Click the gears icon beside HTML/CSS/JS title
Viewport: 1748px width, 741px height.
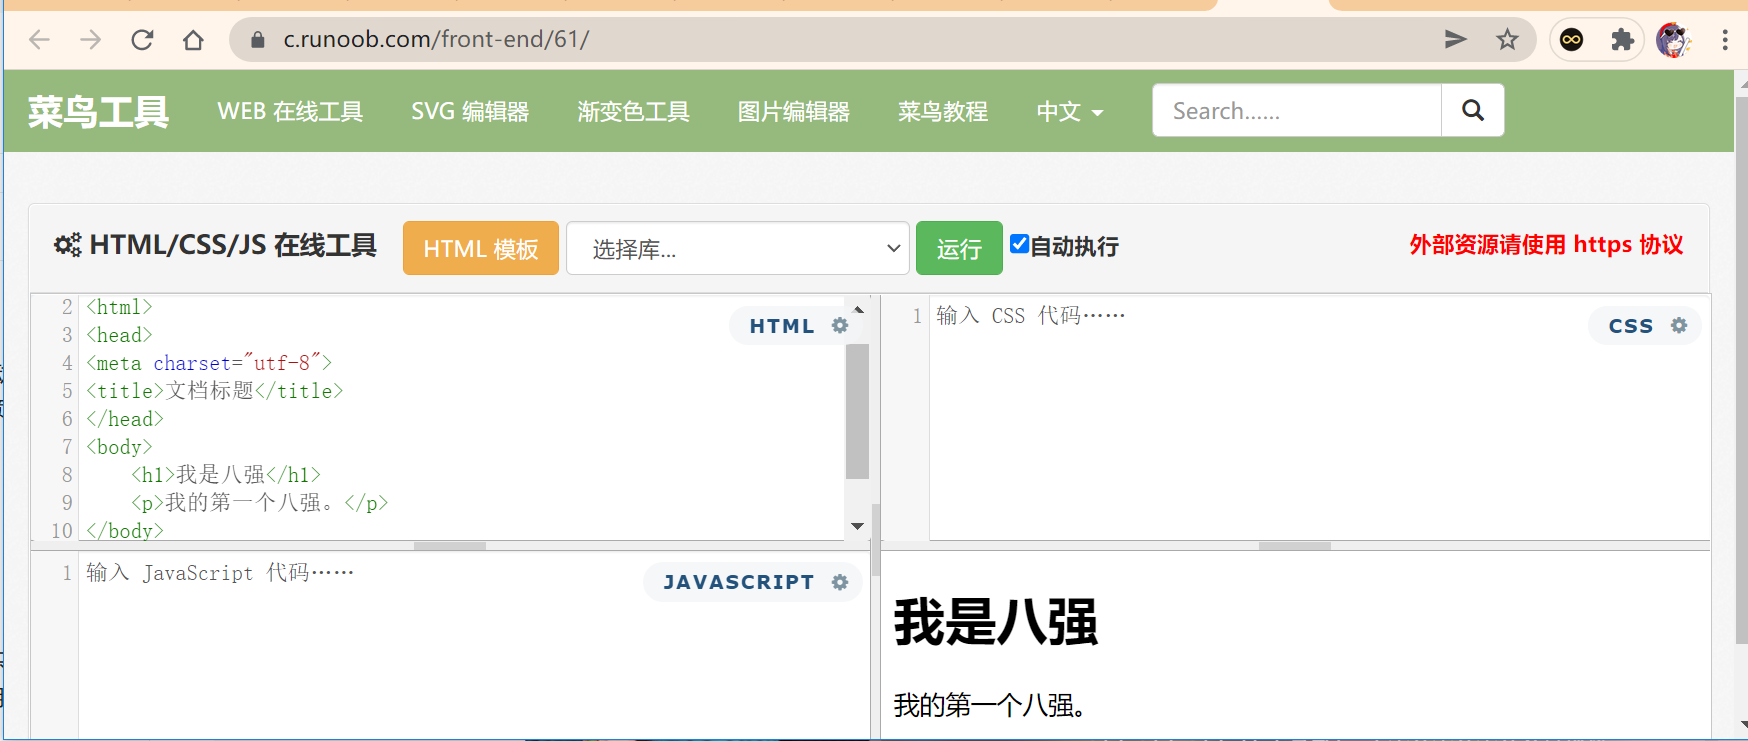click(x=67, y=245)
